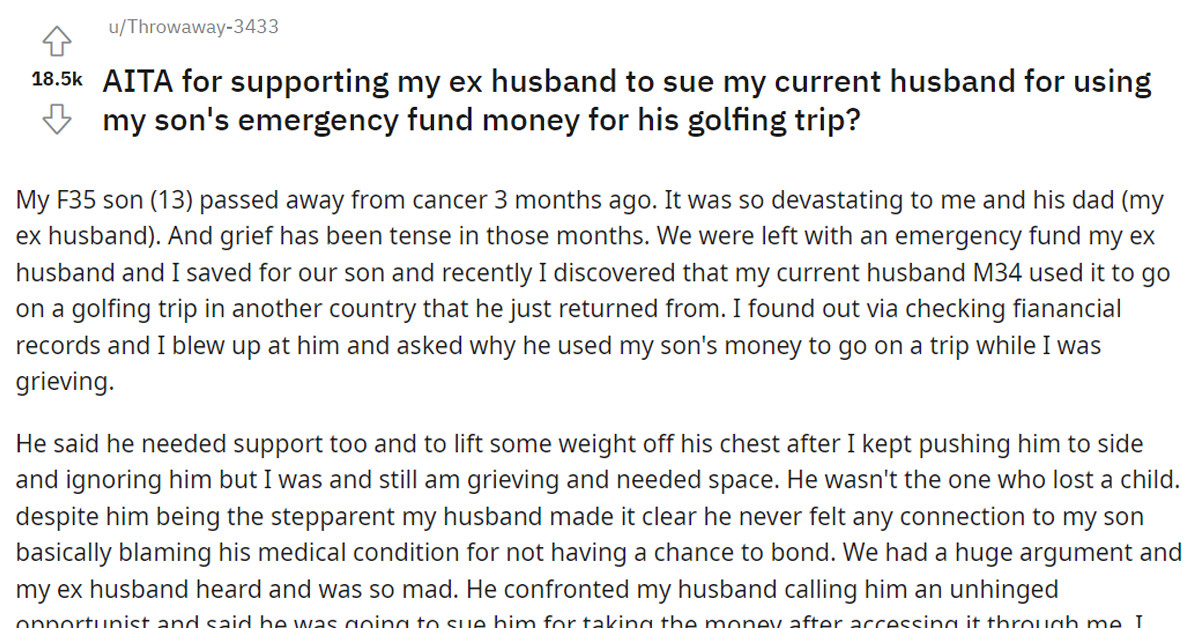Click the u/ prefix of the author name
The image size is (1200, 628).
tap(112, 28)
